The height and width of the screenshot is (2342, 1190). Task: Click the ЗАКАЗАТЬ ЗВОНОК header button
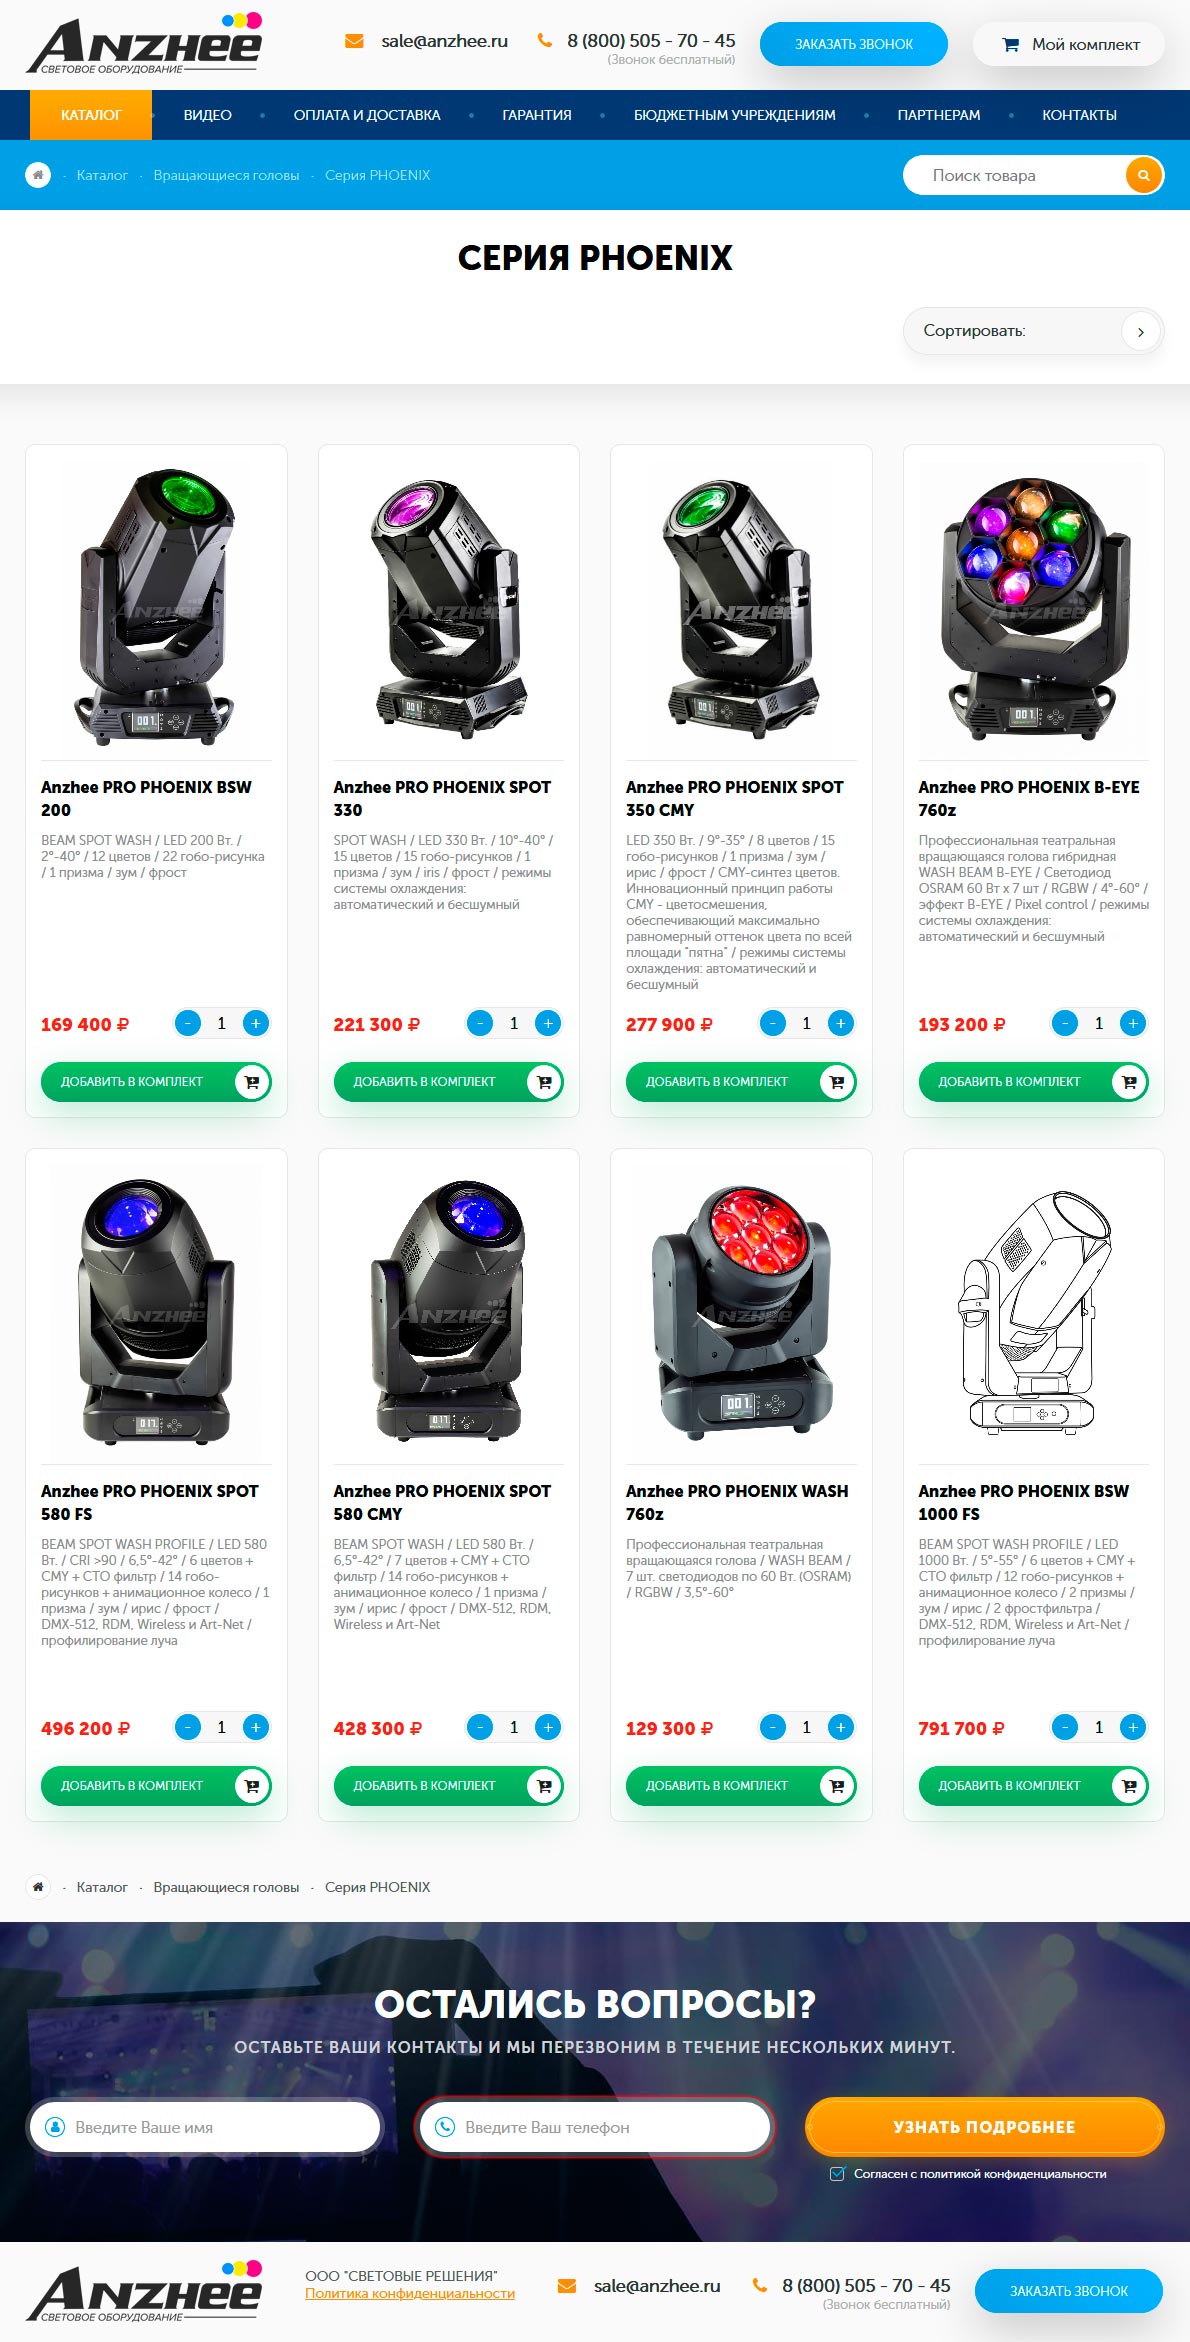pos(854,44)
